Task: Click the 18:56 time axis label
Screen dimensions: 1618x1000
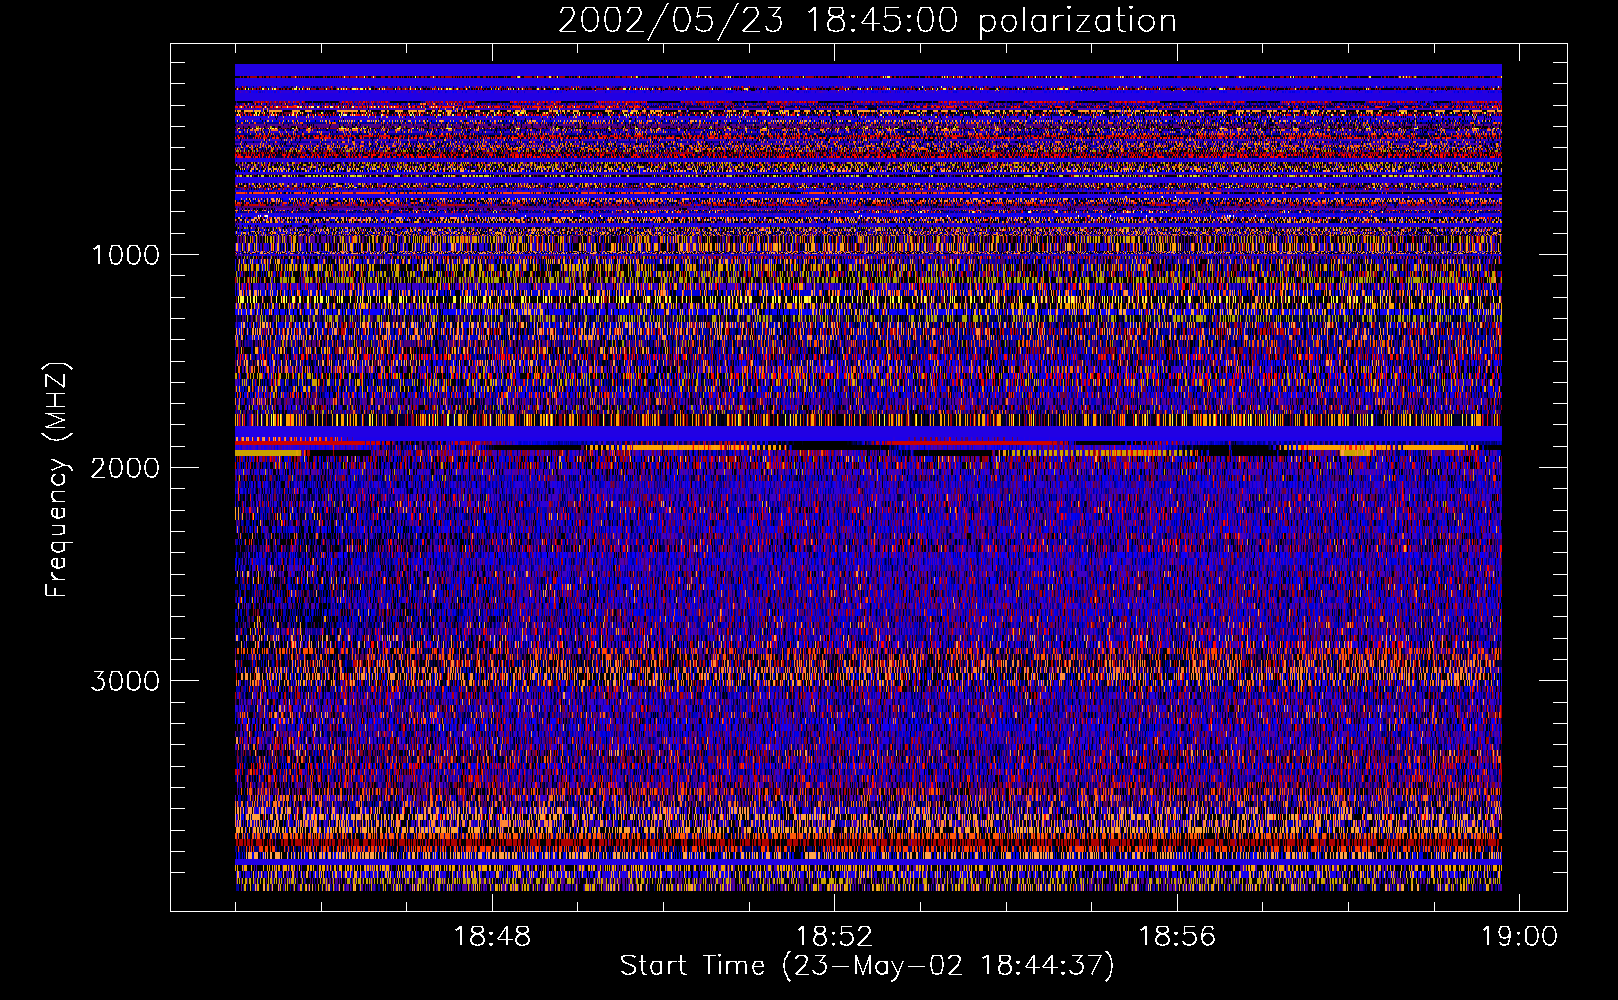Action: [x=1177, y=937]
